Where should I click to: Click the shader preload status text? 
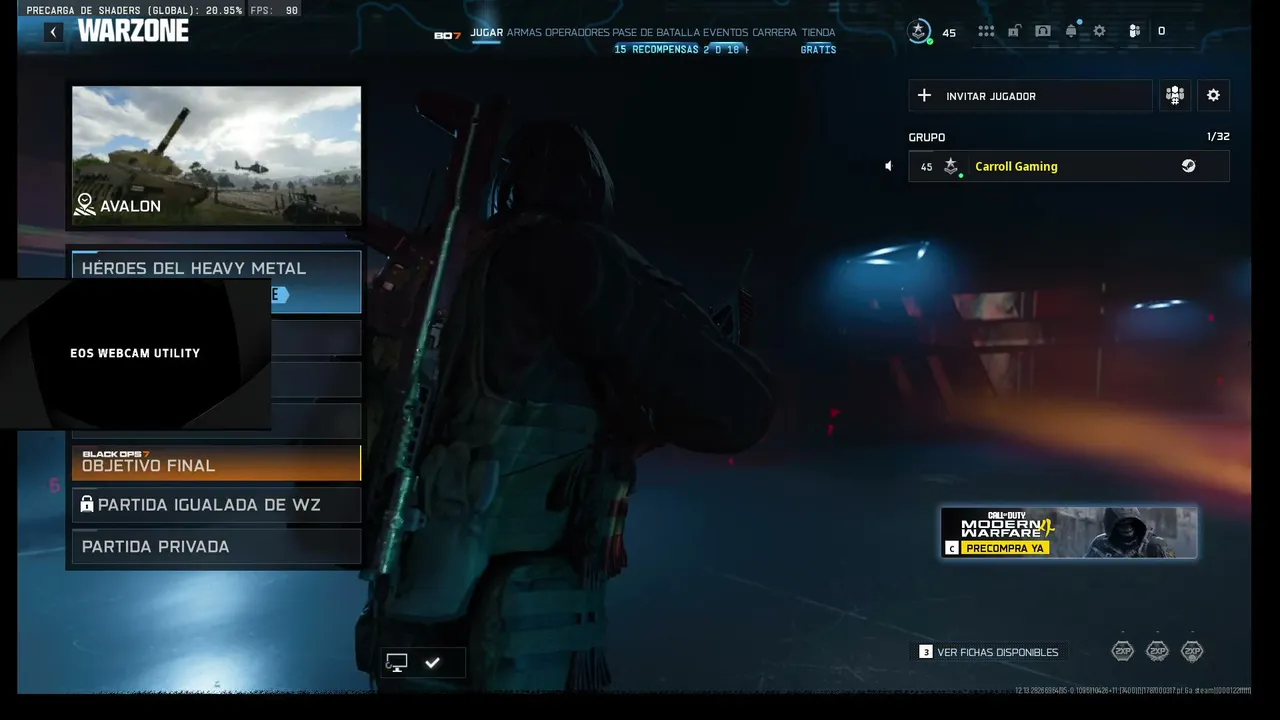coord(134,10)
